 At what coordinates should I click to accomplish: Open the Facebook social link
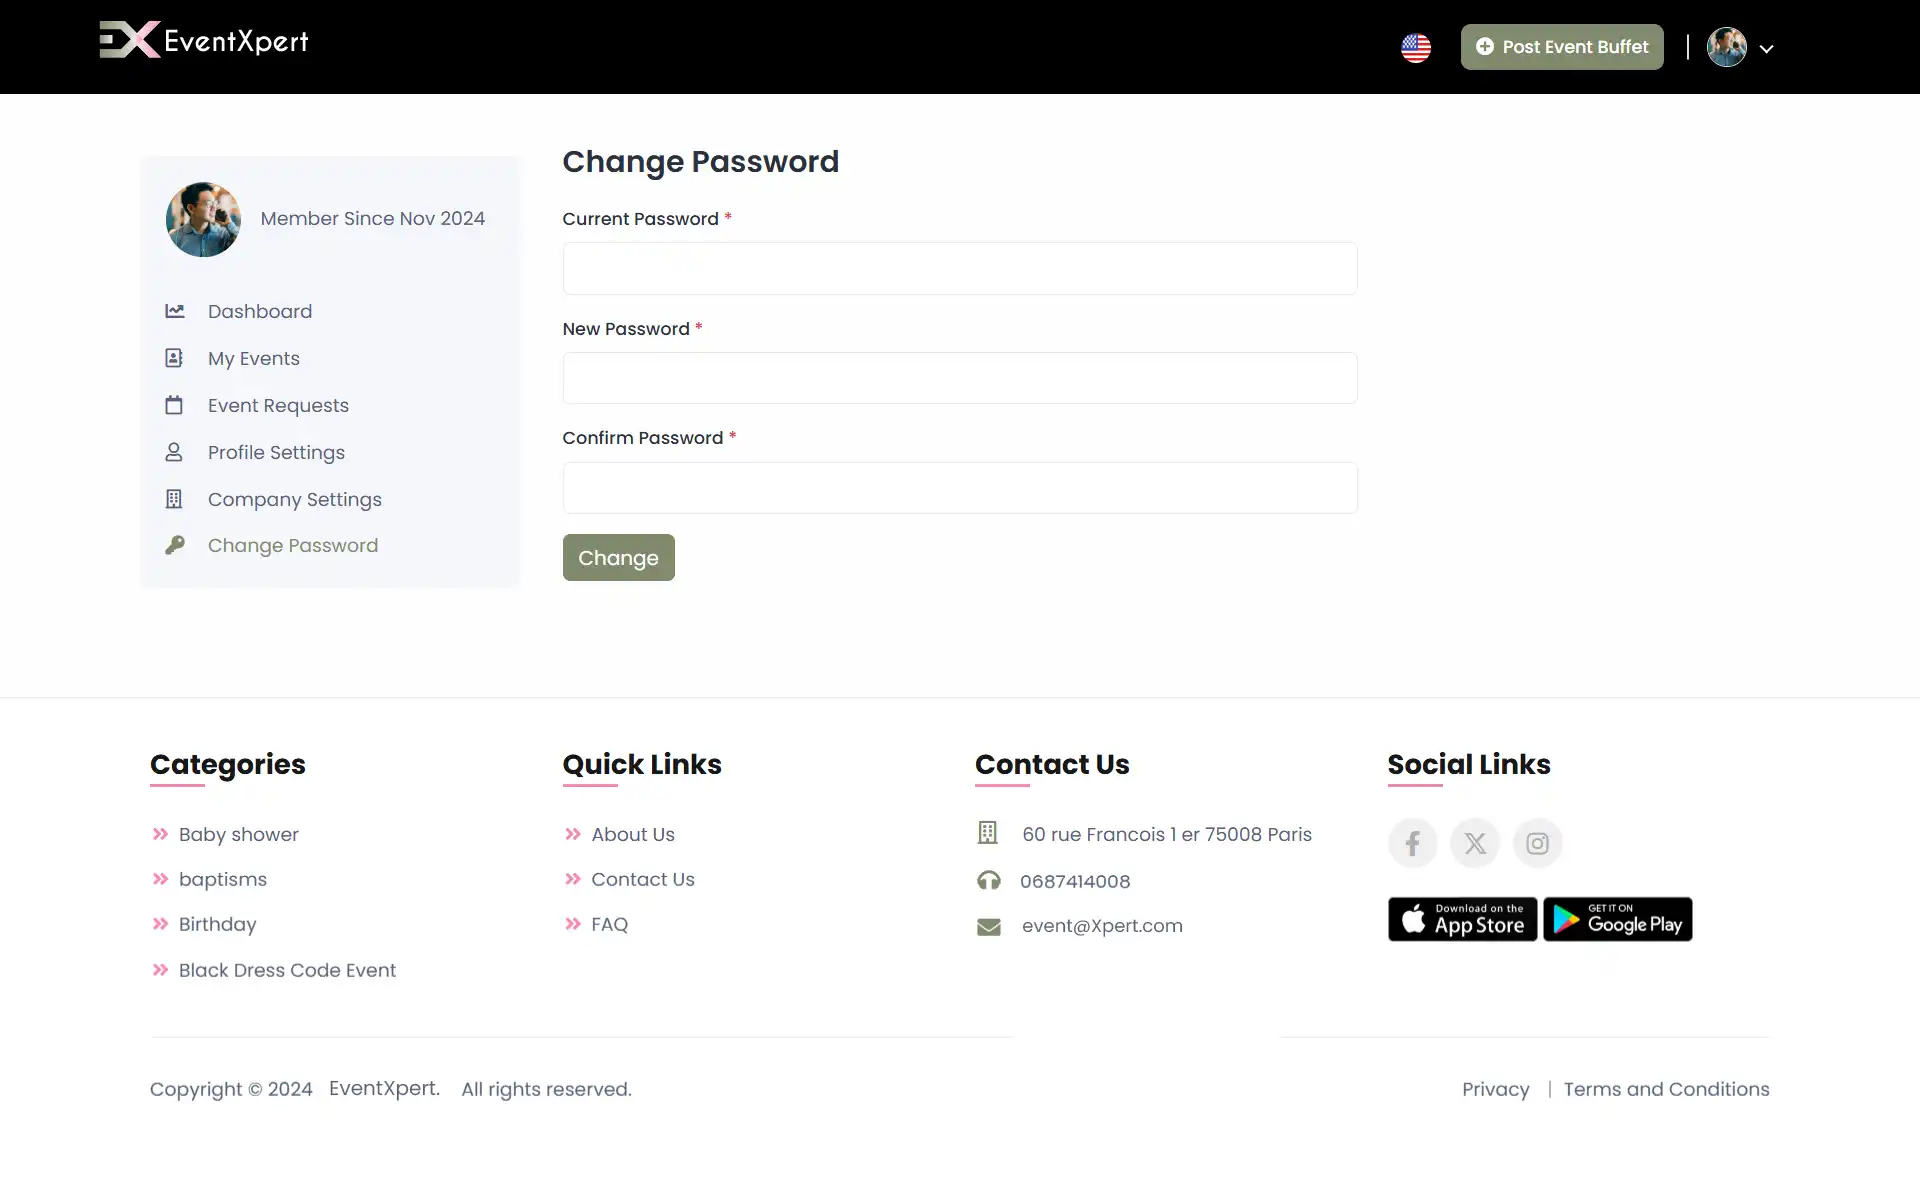click(1412, 842)
